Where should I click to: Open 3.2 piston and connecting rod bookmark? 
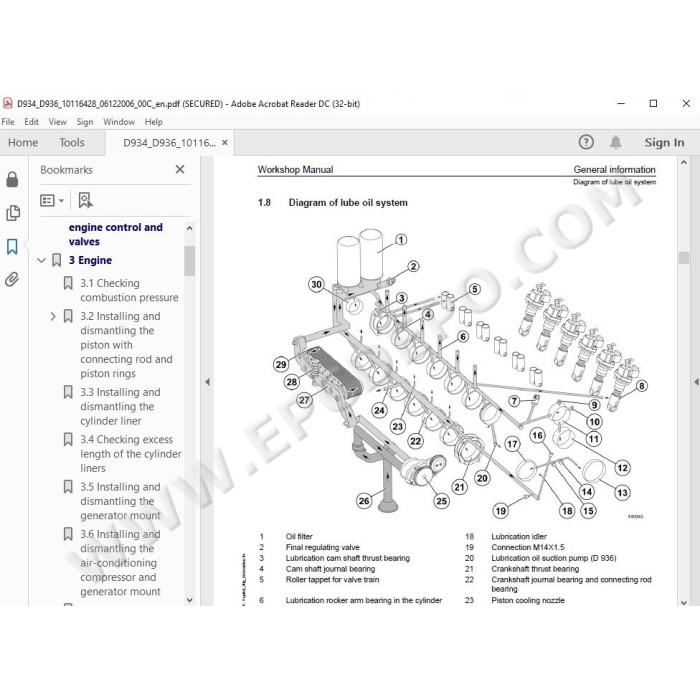(126, 345)
